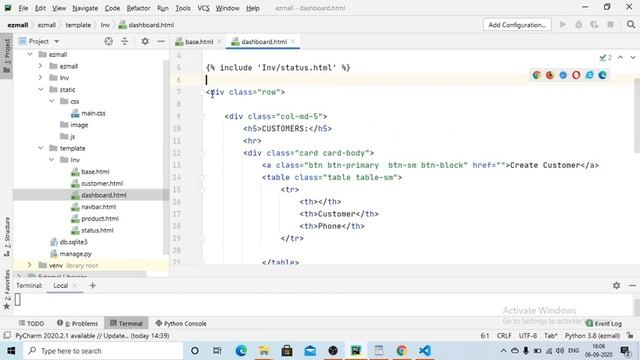Toggle the Favorites tool window stripe button
640x360 pixels.
(x=7, y=290)
